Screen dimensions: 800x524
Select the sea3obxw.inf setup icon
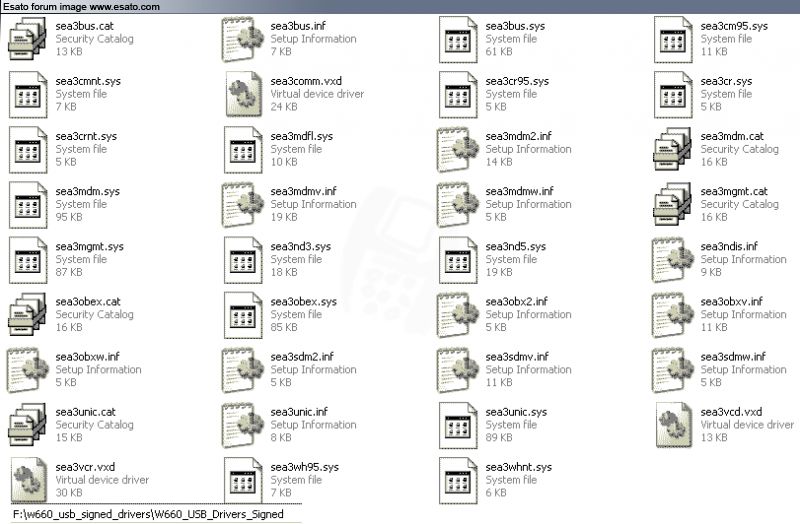28,369
